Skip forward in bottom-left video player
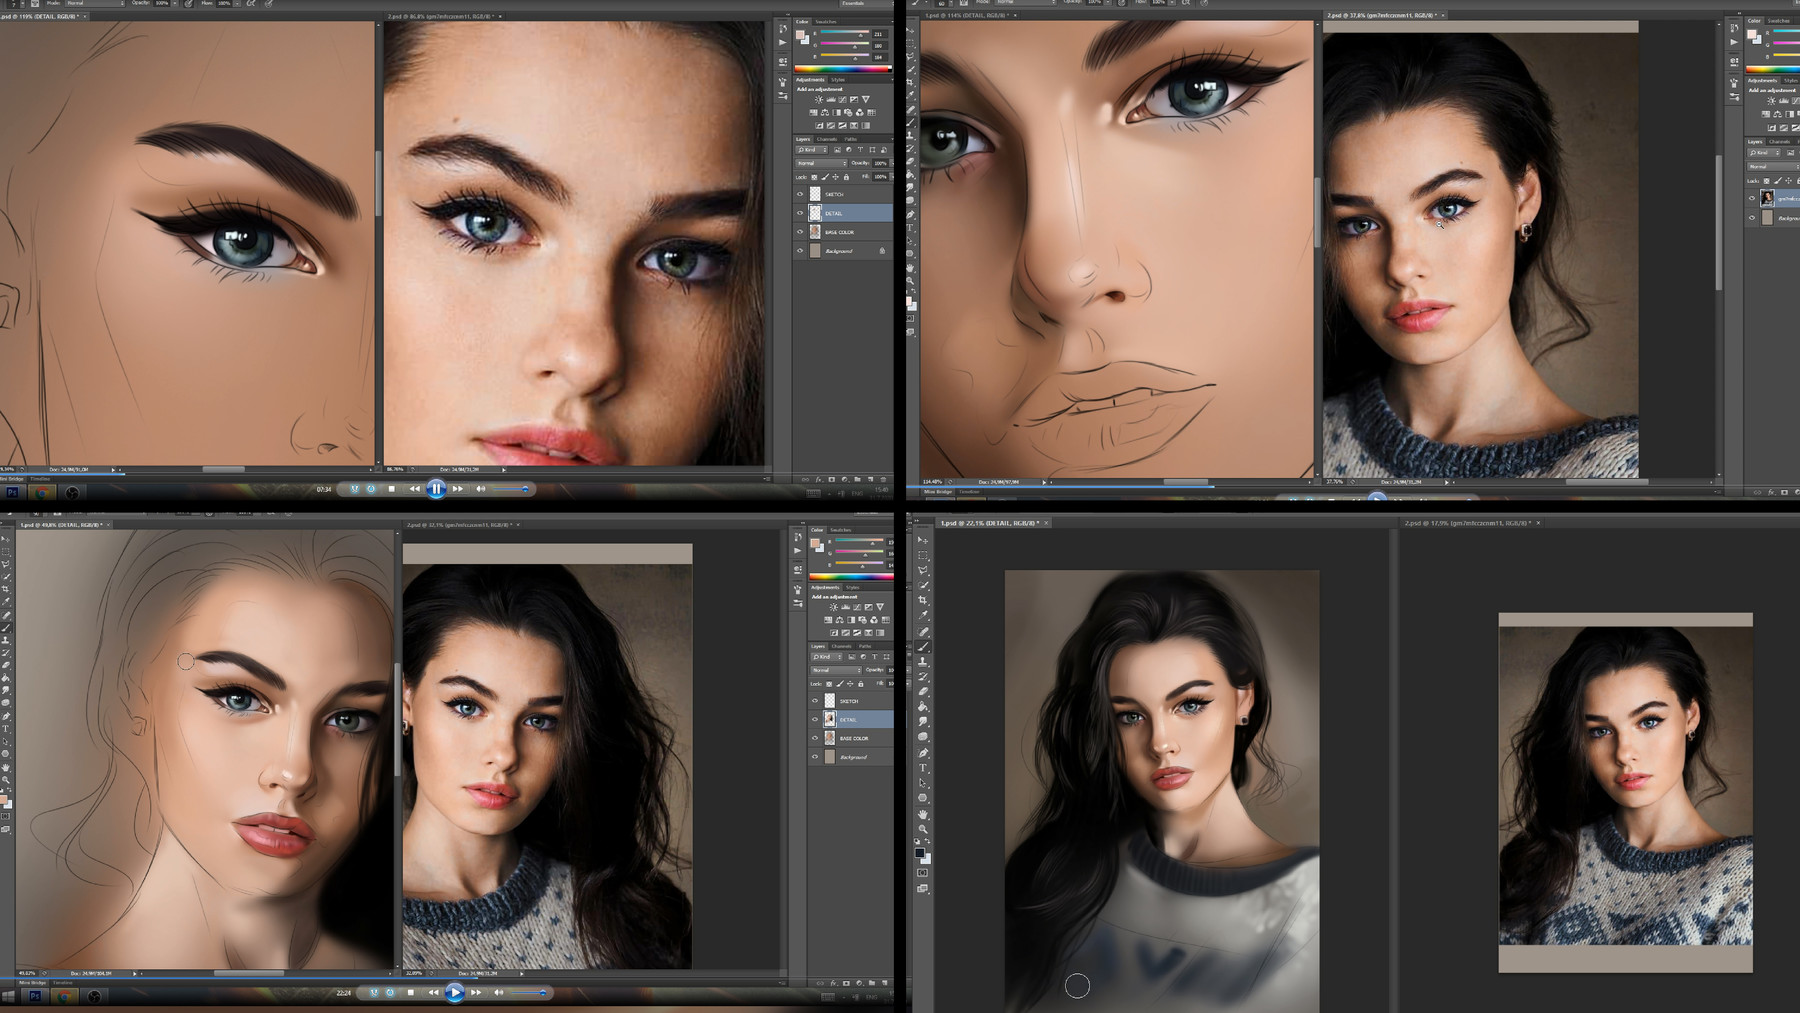Viewport: 1800px width, 1013px height. [476, 993]
